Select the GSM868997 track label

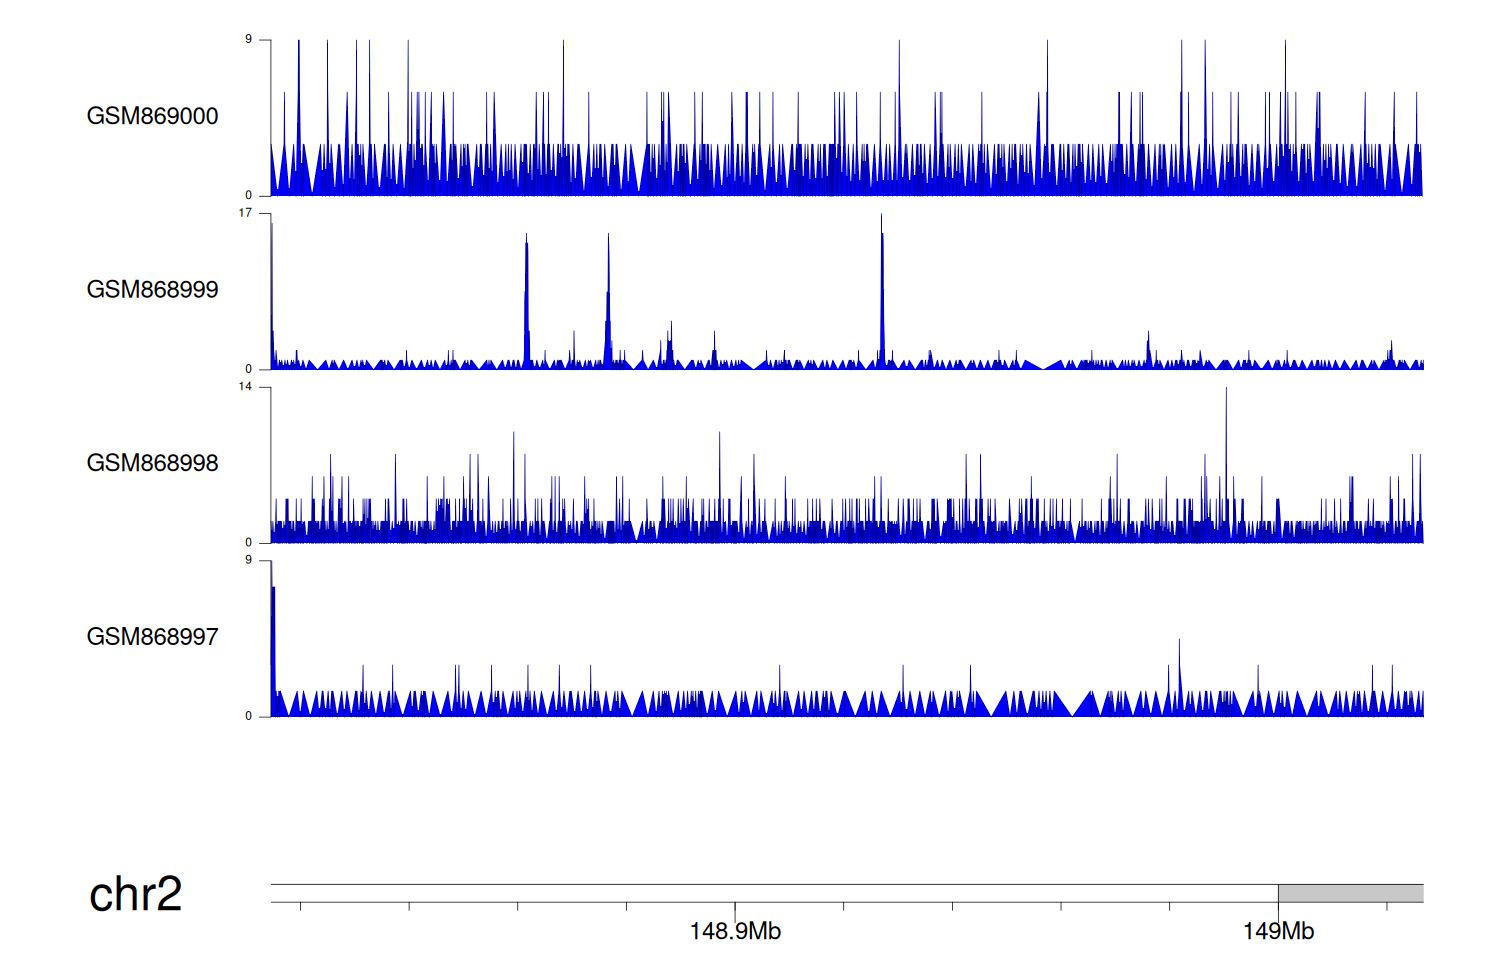pos(152,637)
